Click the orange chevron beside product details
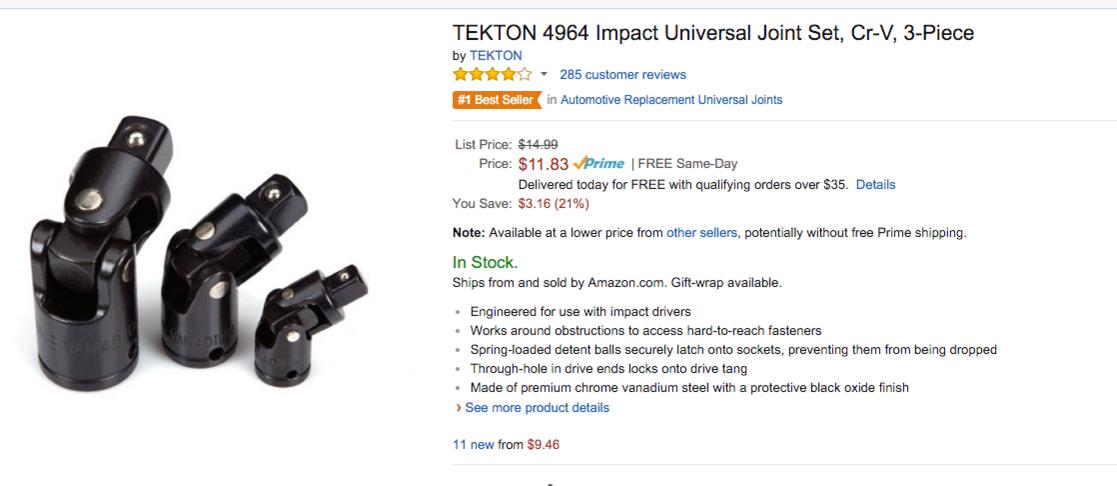The width and height of the screenshot is (1117, 486). tap(459, 408)
